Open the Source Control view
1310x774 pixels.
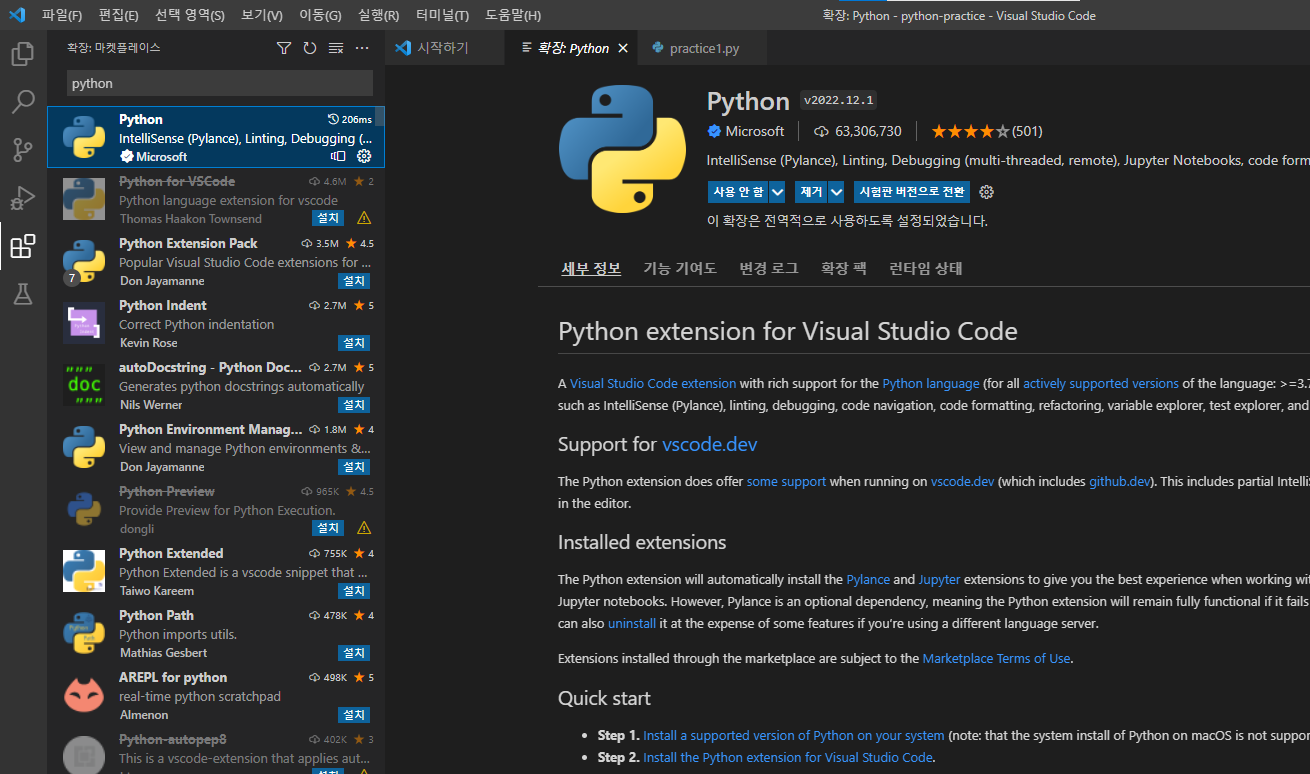click(x=23, y=150)
